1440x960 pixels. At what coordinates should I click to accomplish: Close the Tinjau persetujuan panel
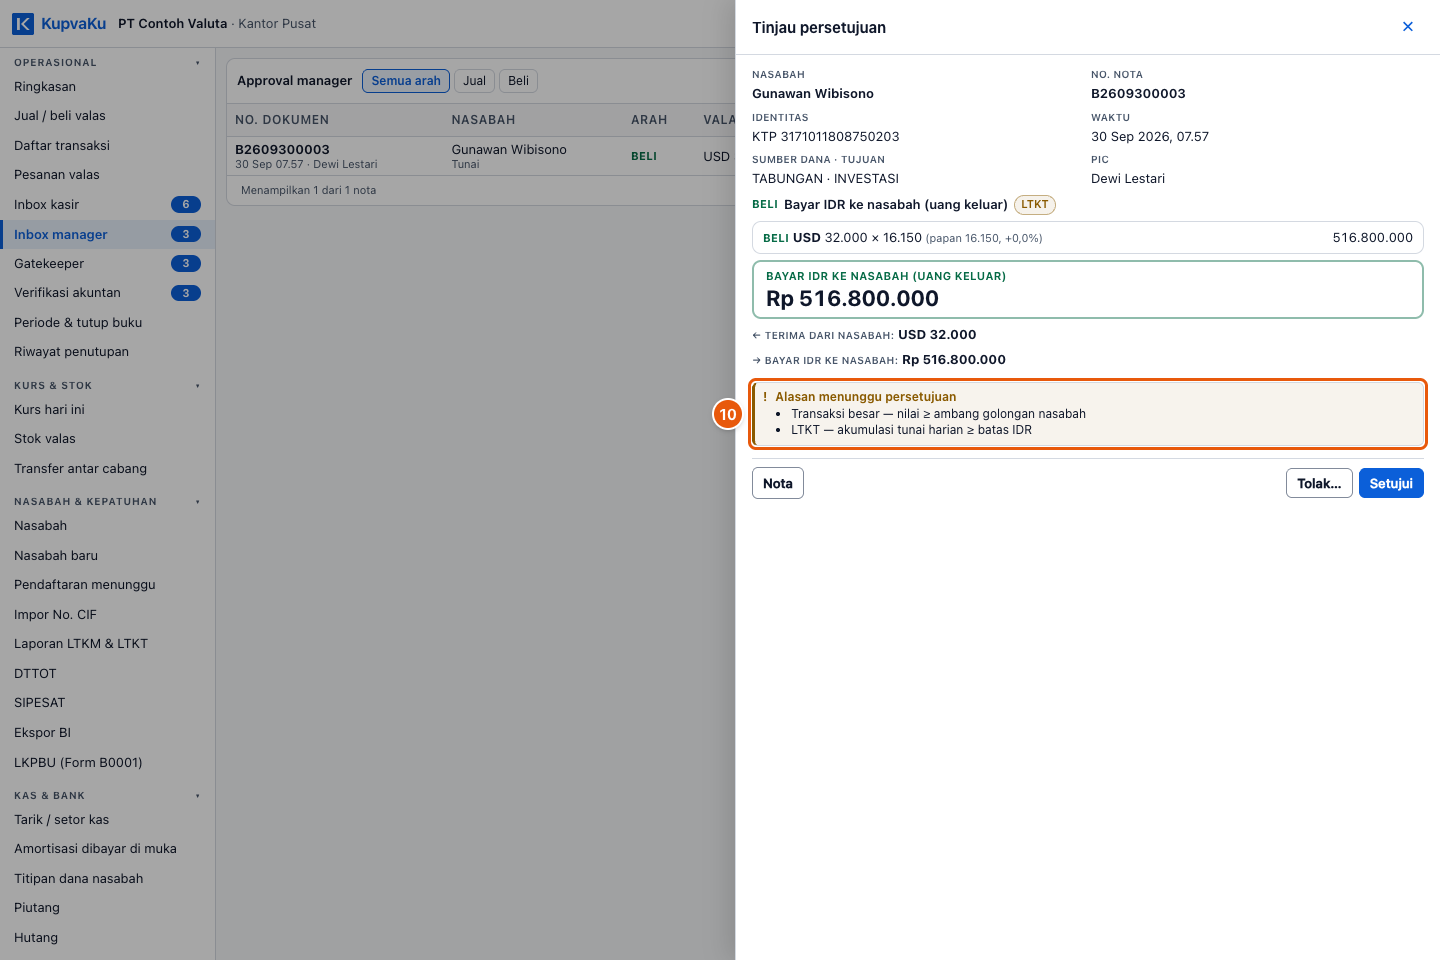[x=1408, y=27]
